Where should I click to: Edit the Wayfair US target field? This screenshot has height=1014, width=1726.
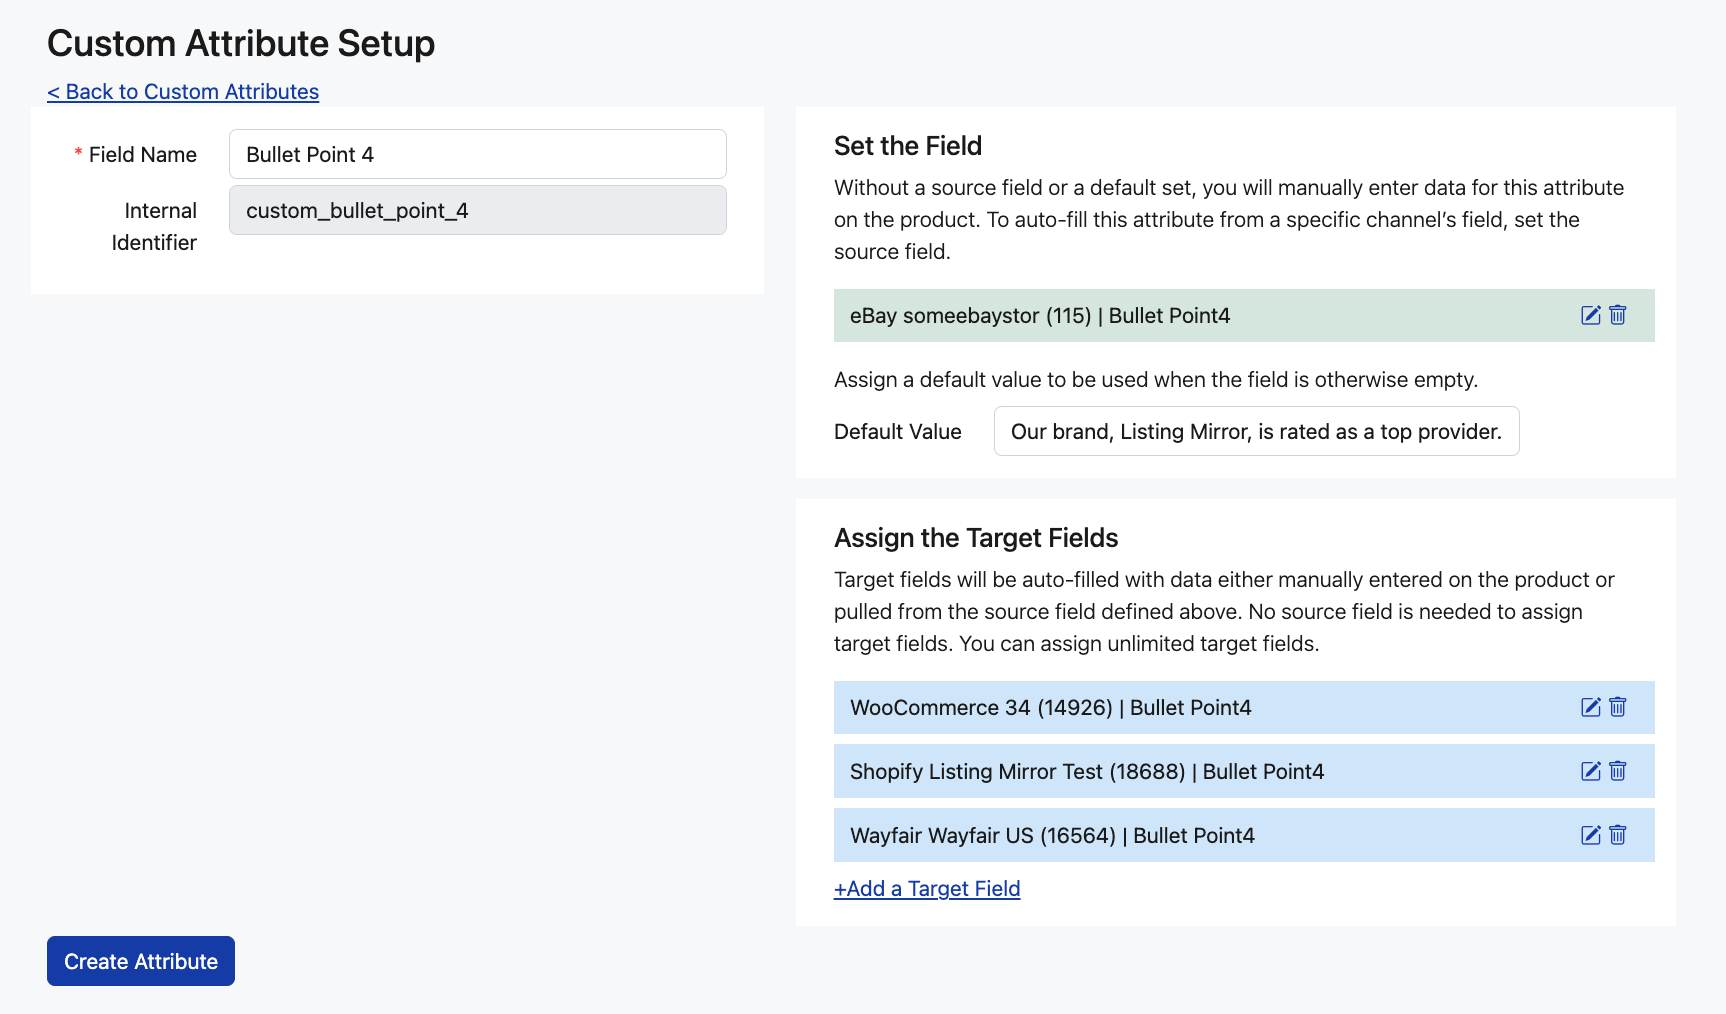click(x=1590, y=835)
